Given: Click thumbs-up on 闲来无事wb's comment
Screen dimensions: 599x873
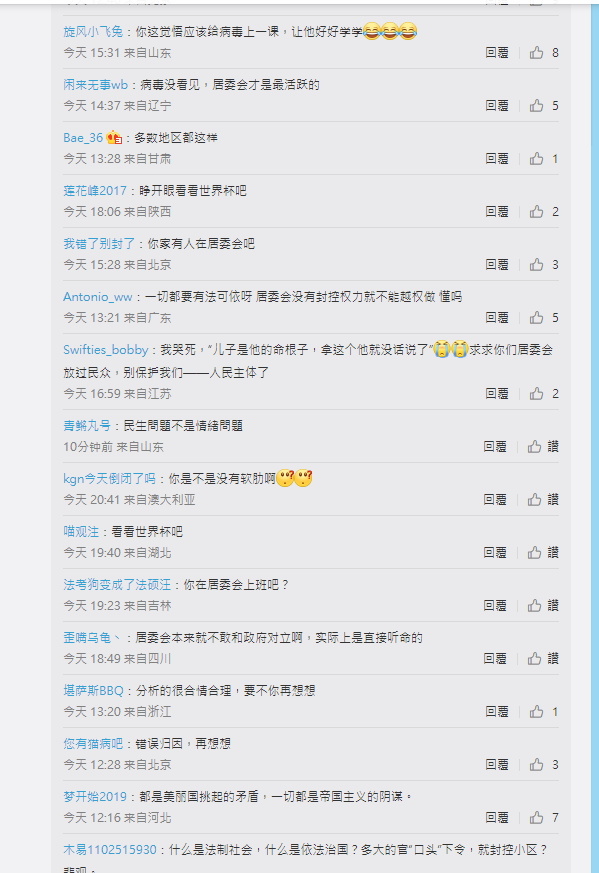Looking at the screenshot, I should point(537,106).
